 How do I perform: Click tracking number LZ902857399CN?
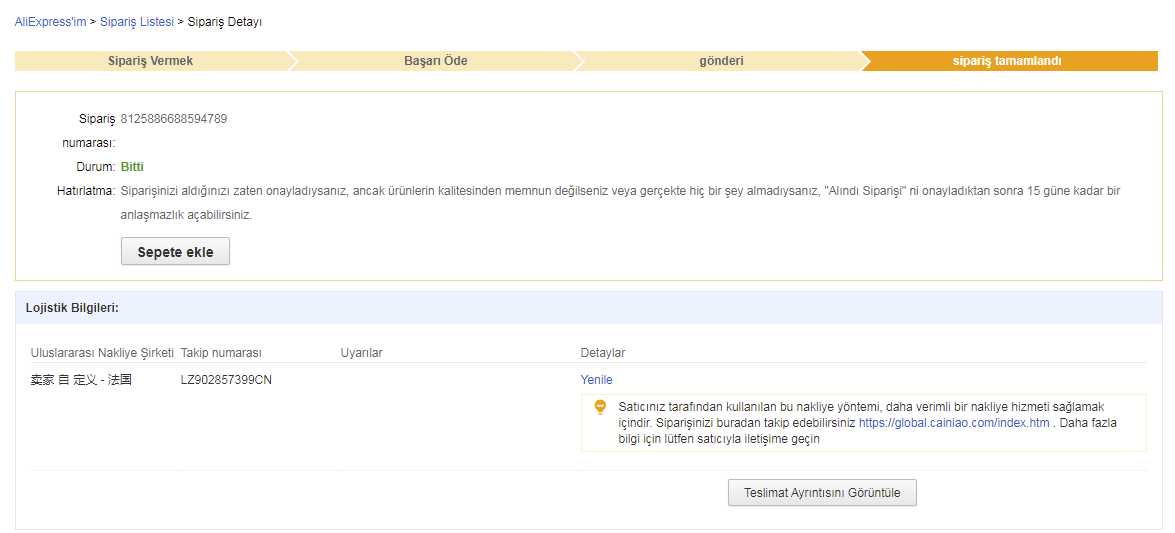[226, 379]
